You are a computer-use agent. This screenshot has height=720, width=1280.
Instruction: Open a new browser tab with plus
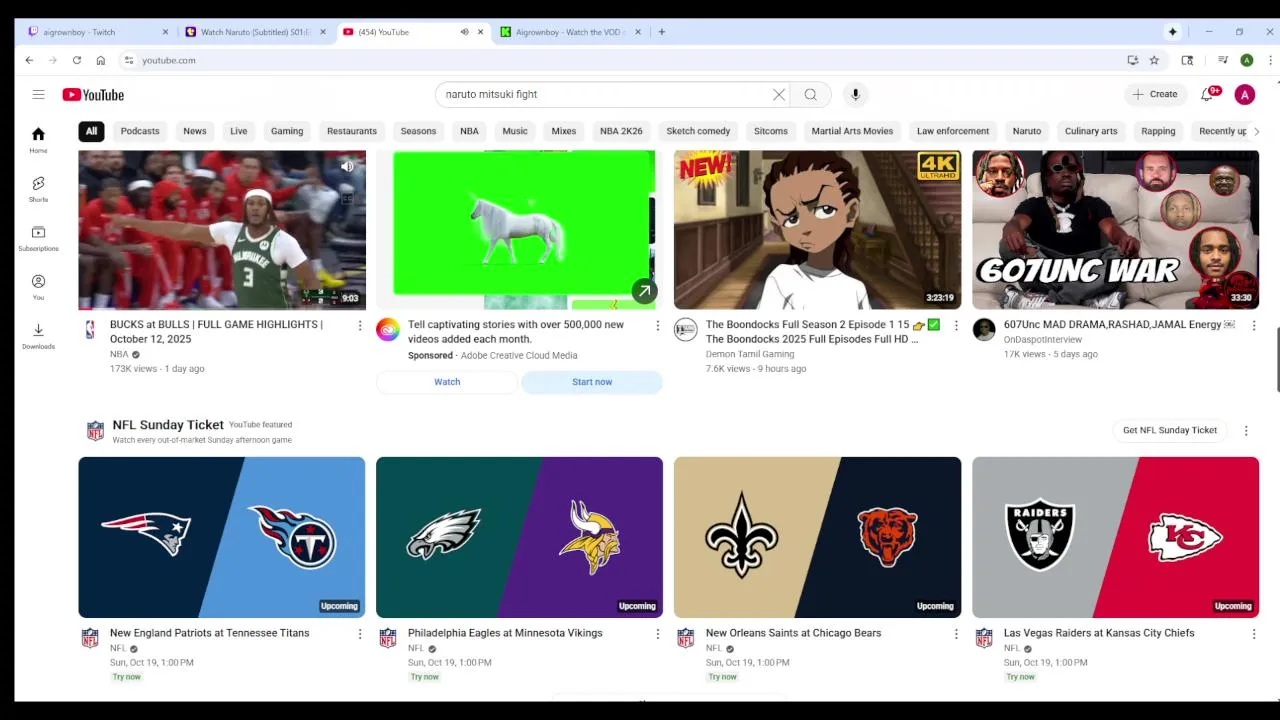[661, 32]
